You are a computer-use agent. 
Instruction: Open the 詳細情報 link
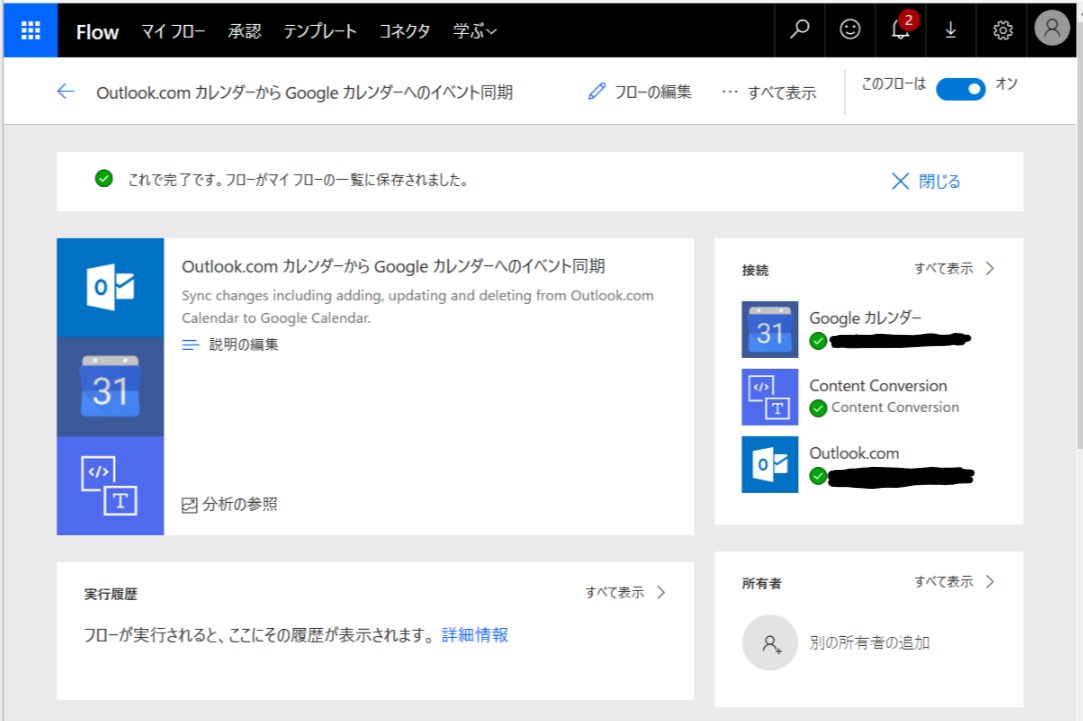pos(475,635)
